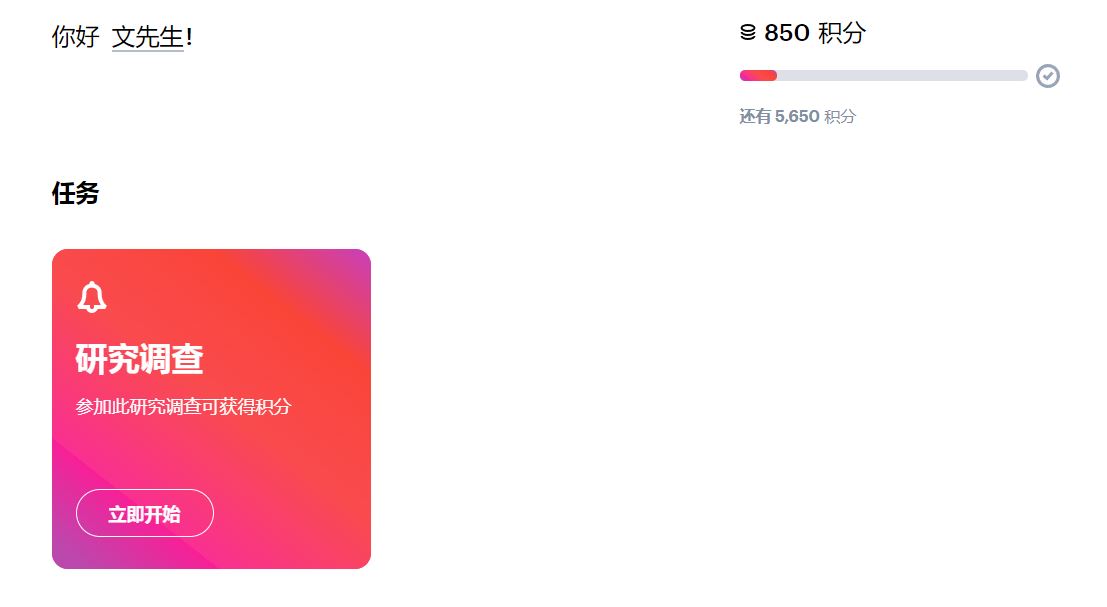Open the 文先生 profile name link
The height and width of the screenshot is (607, 1107).
click(x=148, y=38)
